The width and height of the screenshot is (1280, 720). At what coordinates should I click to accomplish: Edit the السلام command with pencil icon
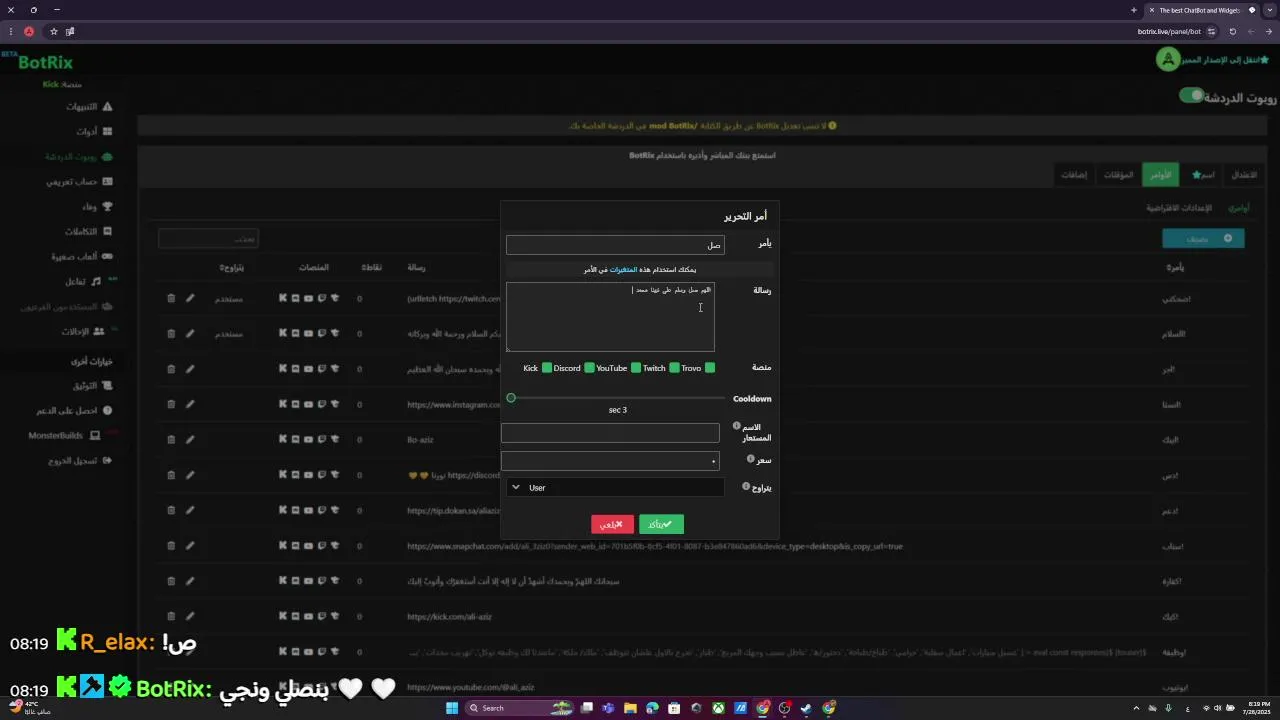tap(190, 334)
